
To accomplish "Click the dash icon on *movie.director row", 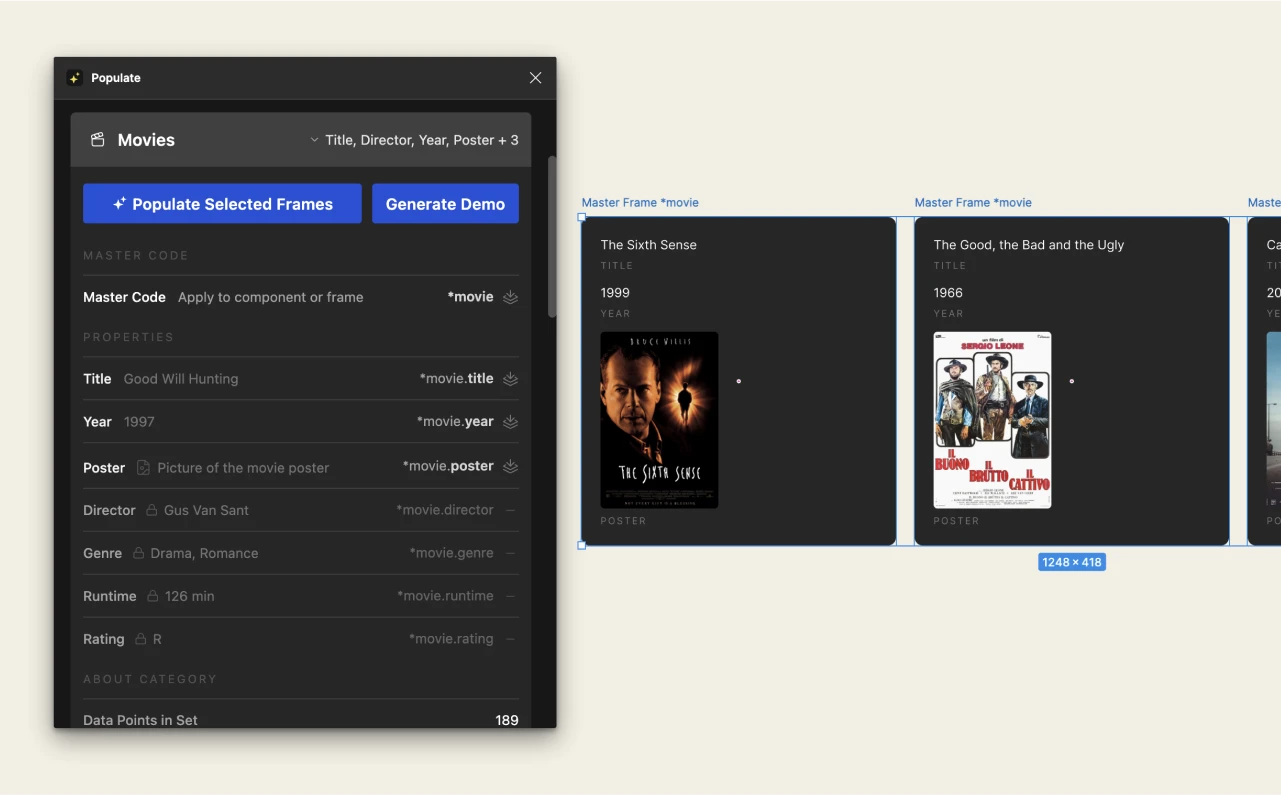I will tap(510, 510).
